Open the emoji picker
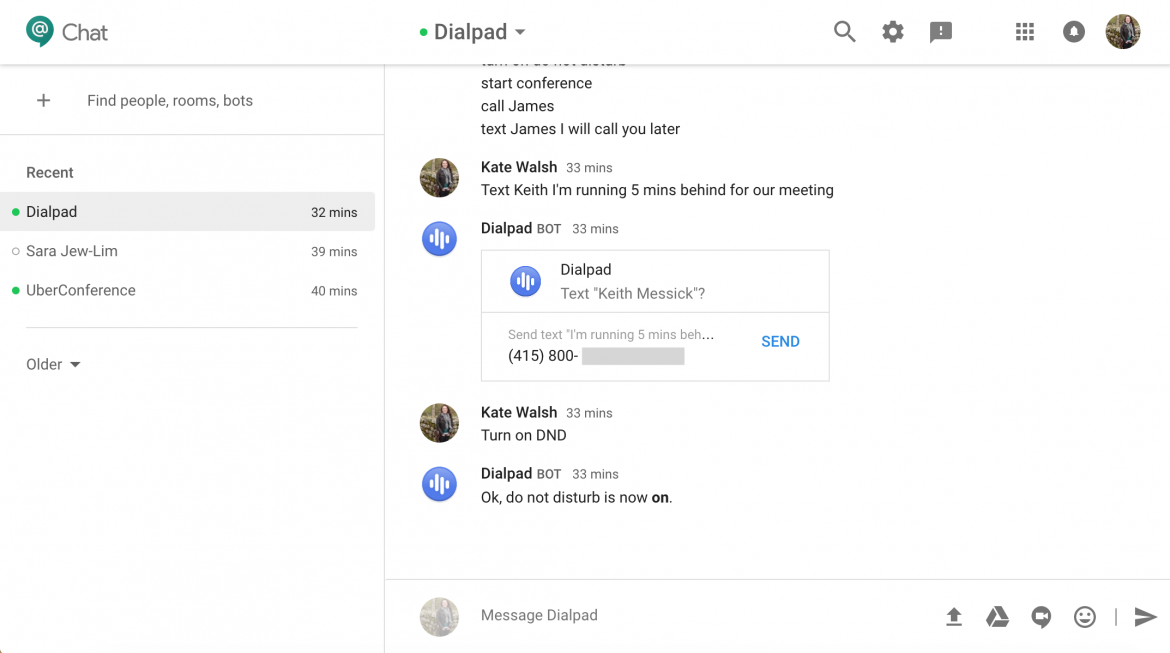 point(1085,617)
